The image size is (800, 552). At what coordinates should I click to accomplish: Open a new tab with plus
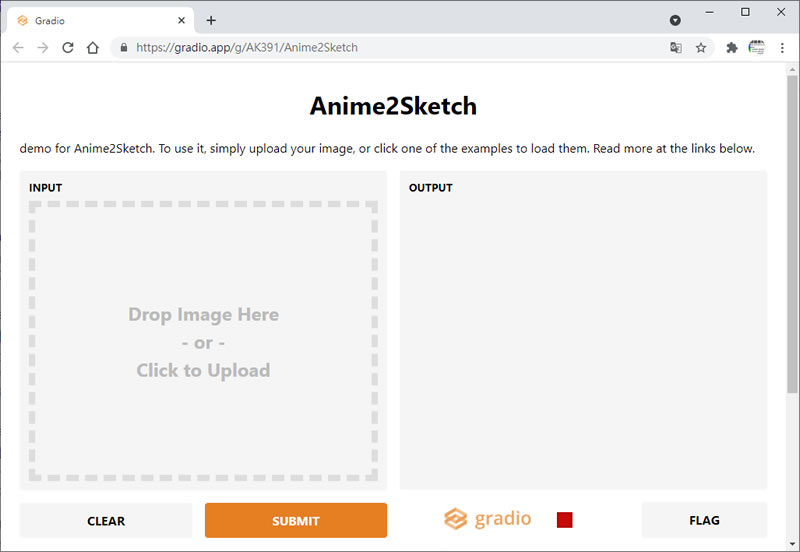pos(211,20)
